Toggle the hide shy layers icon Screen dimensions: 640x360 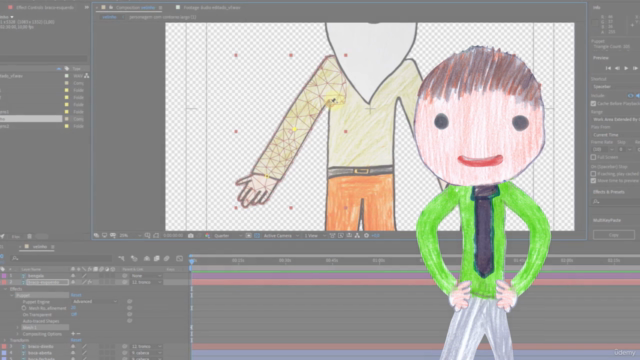(x=147, y=258)
